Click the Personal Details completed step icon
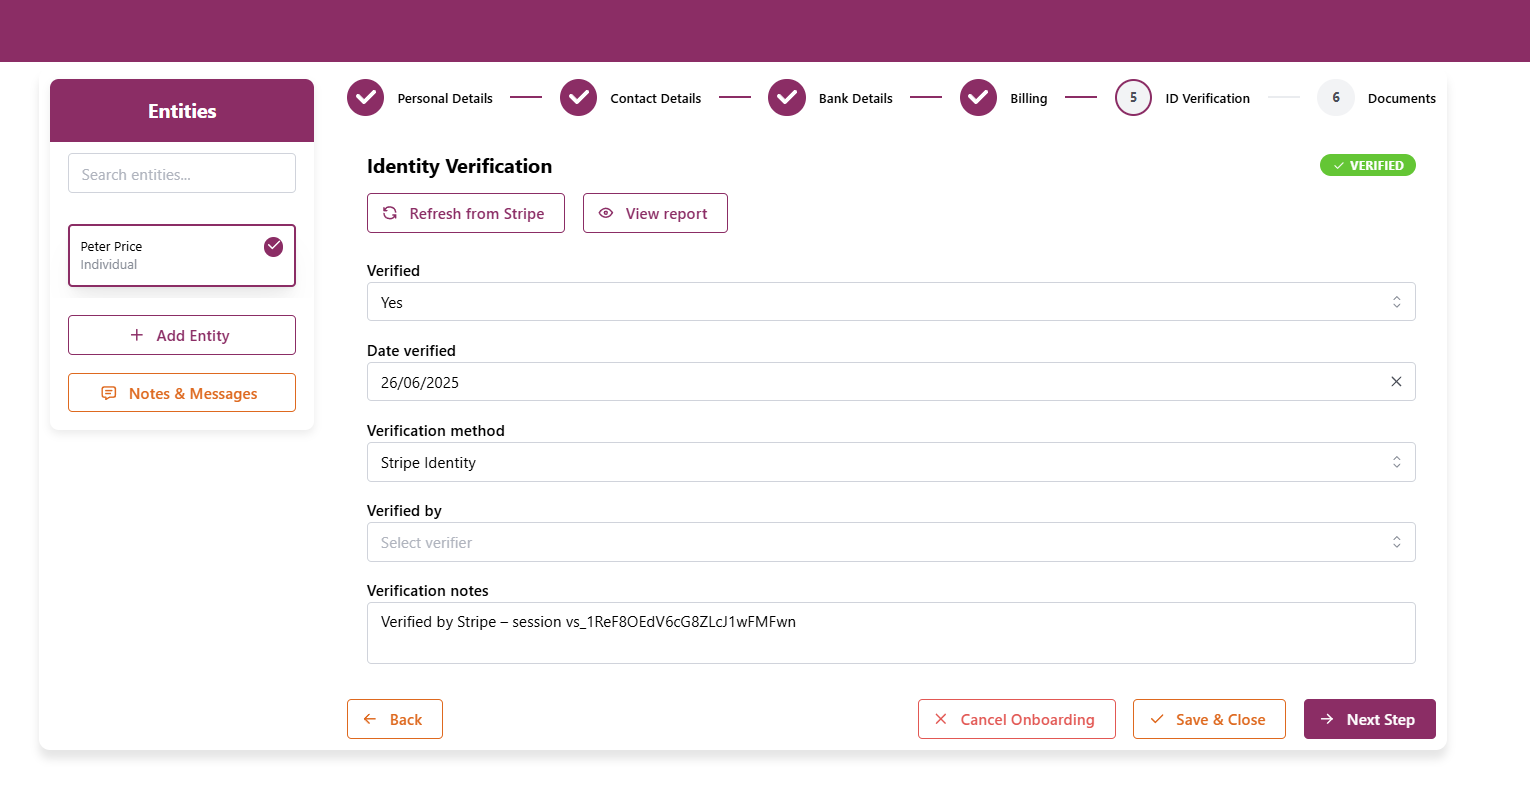 point(365,98)
